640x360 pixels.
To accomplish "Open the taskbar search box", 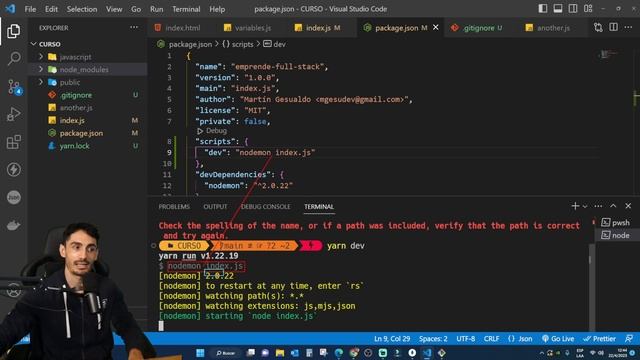I will pos(226,353).
